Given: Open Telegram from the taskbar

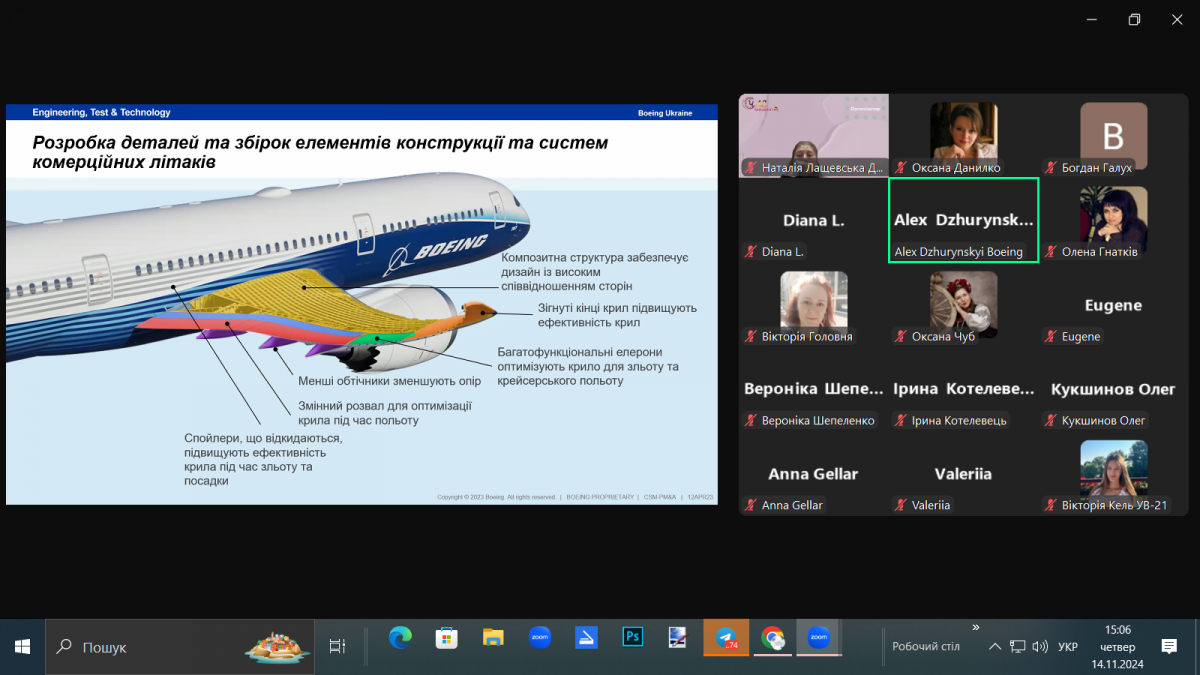Looking at the screenshot, I should pyautogui.click(x=726, y=637).
